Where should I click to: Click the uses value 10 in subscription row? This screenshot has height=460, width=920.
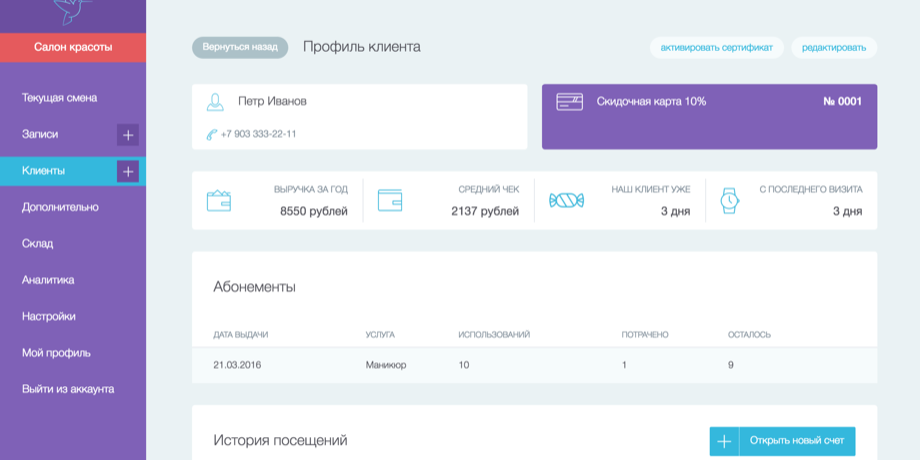click(464, 365)
